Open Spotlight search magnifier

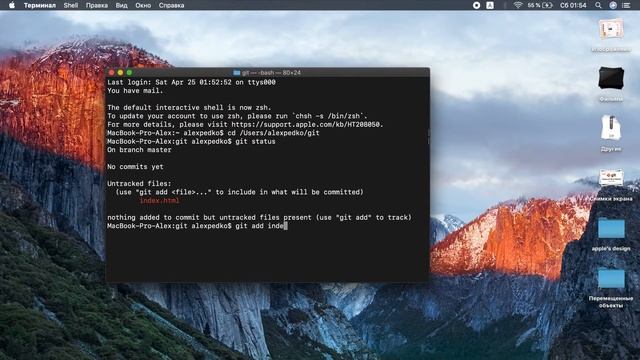tap(598, 5)
